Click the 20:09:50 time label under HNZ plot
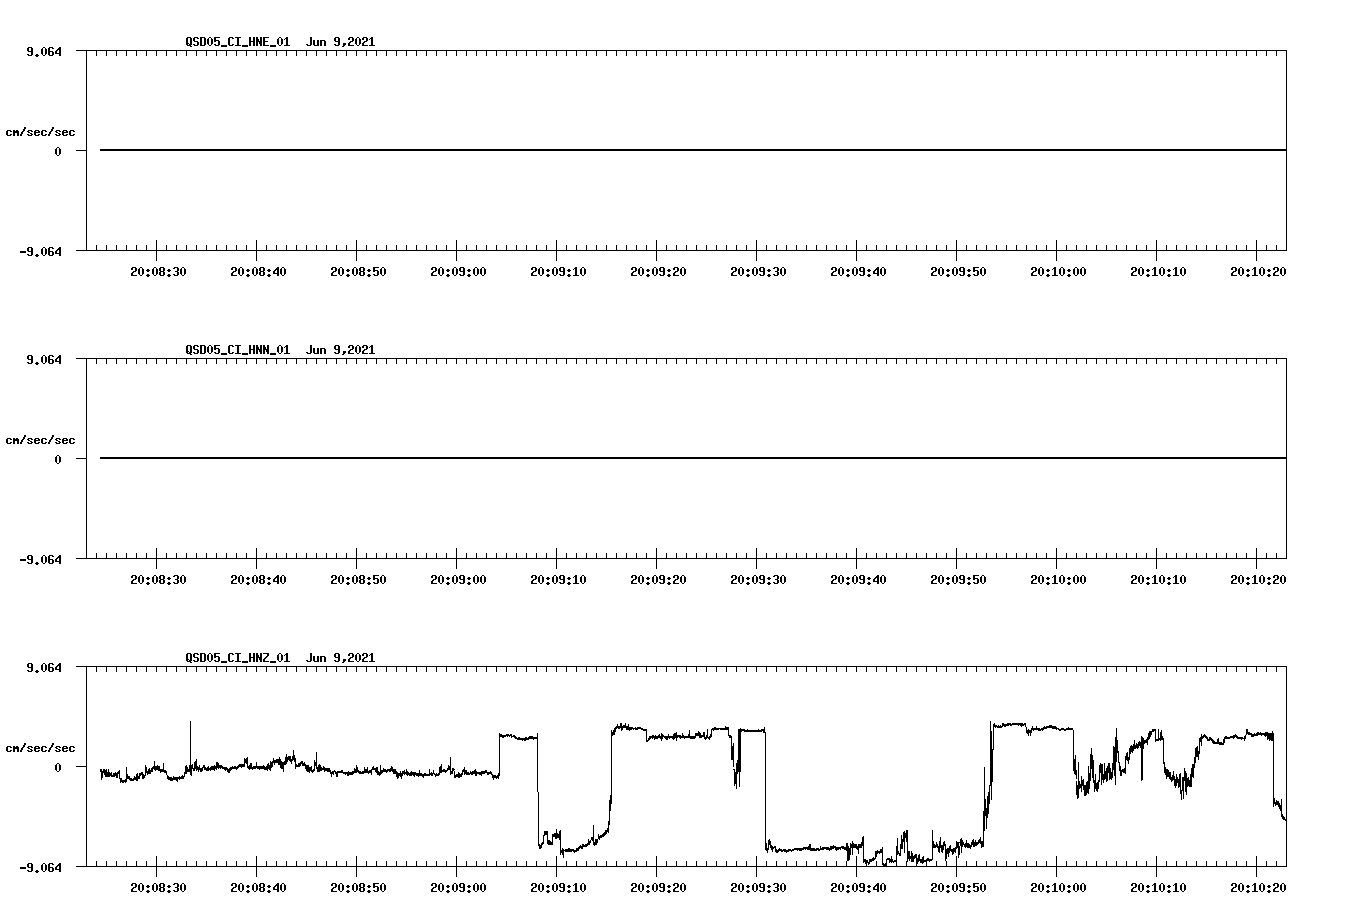 coord(958,888)
